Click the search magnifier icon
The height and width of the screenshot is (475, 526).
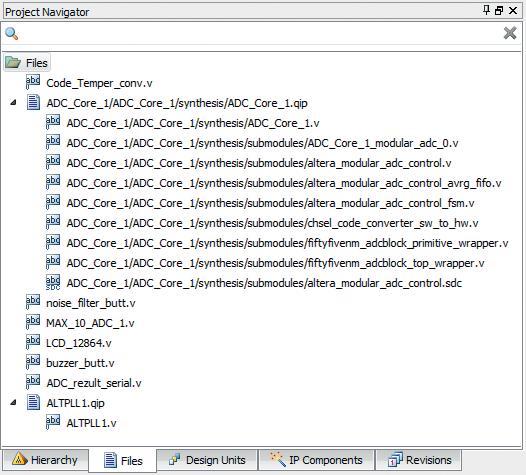click(x=12, y=34)
